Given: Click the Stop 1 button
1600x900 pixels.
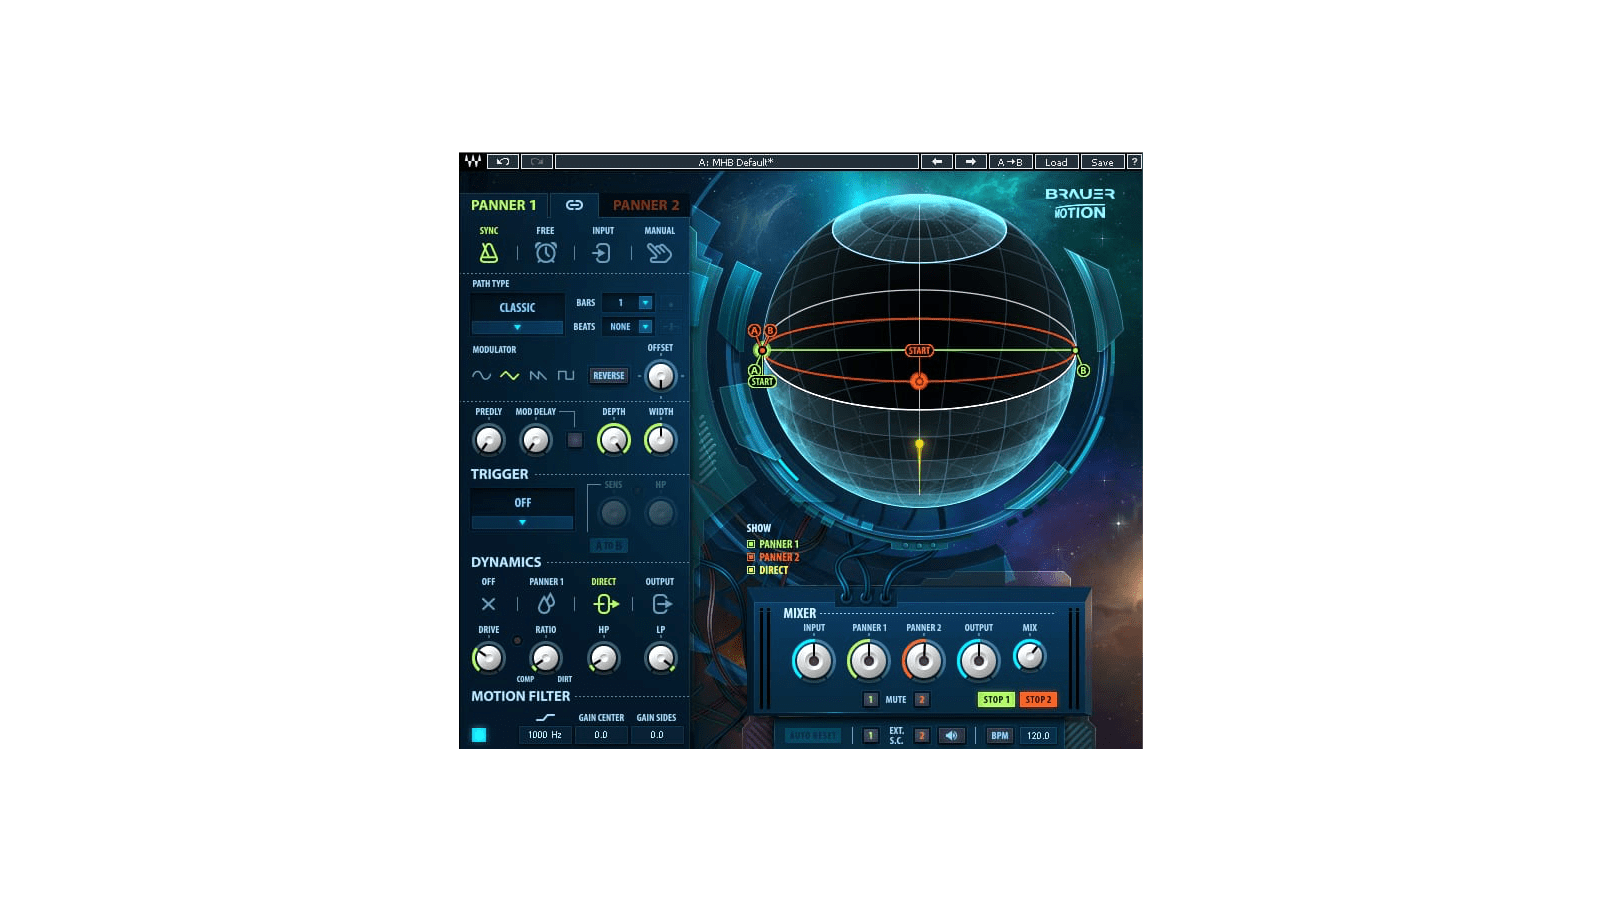Looking at the screenshot, I should click(x=996, y=700).
